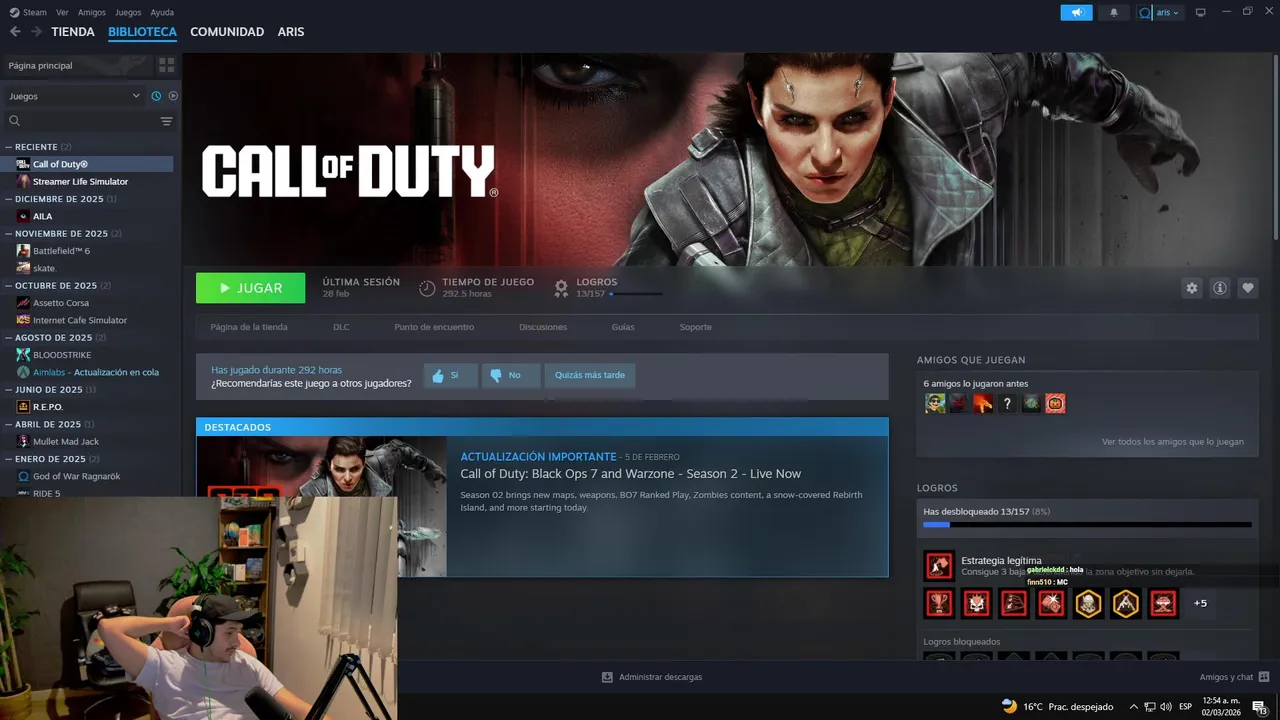This screenshot has width=1280, height=720.
Task: Click the No thumbs down button
Action: (510, 376)
